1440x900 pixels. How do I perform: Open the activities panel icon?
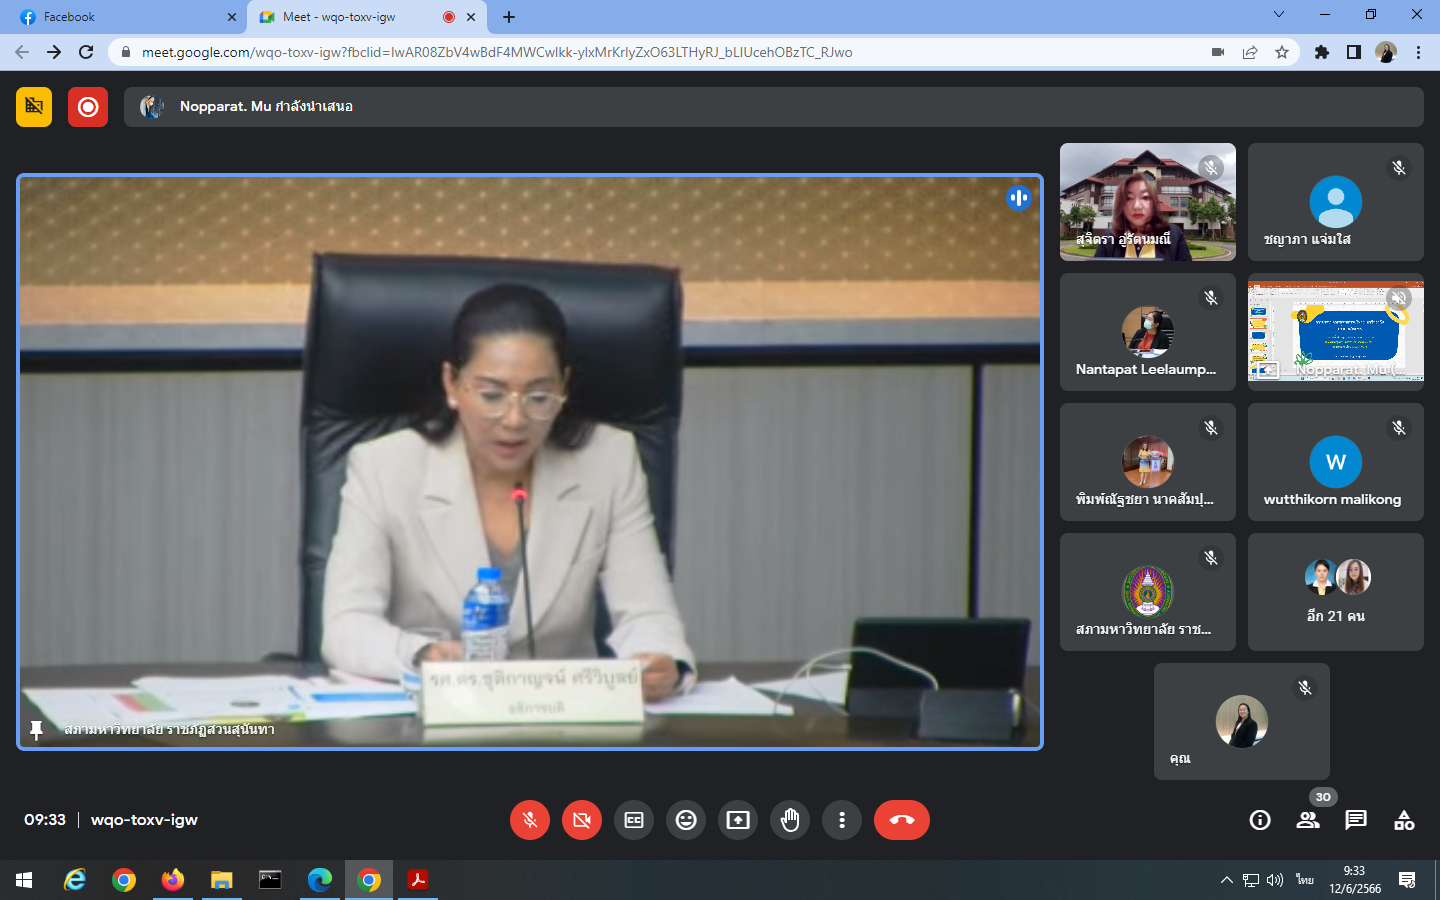1404,820
